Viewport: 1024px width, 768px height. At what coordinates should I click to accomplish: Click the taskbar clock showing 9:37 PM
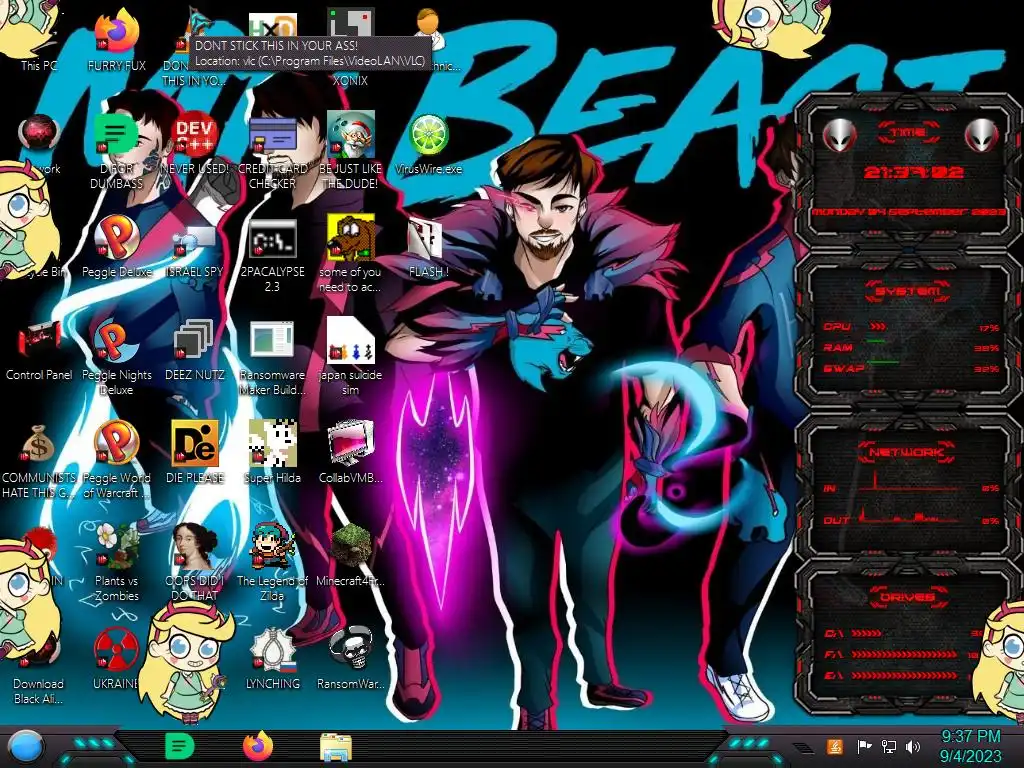point(970,746)
